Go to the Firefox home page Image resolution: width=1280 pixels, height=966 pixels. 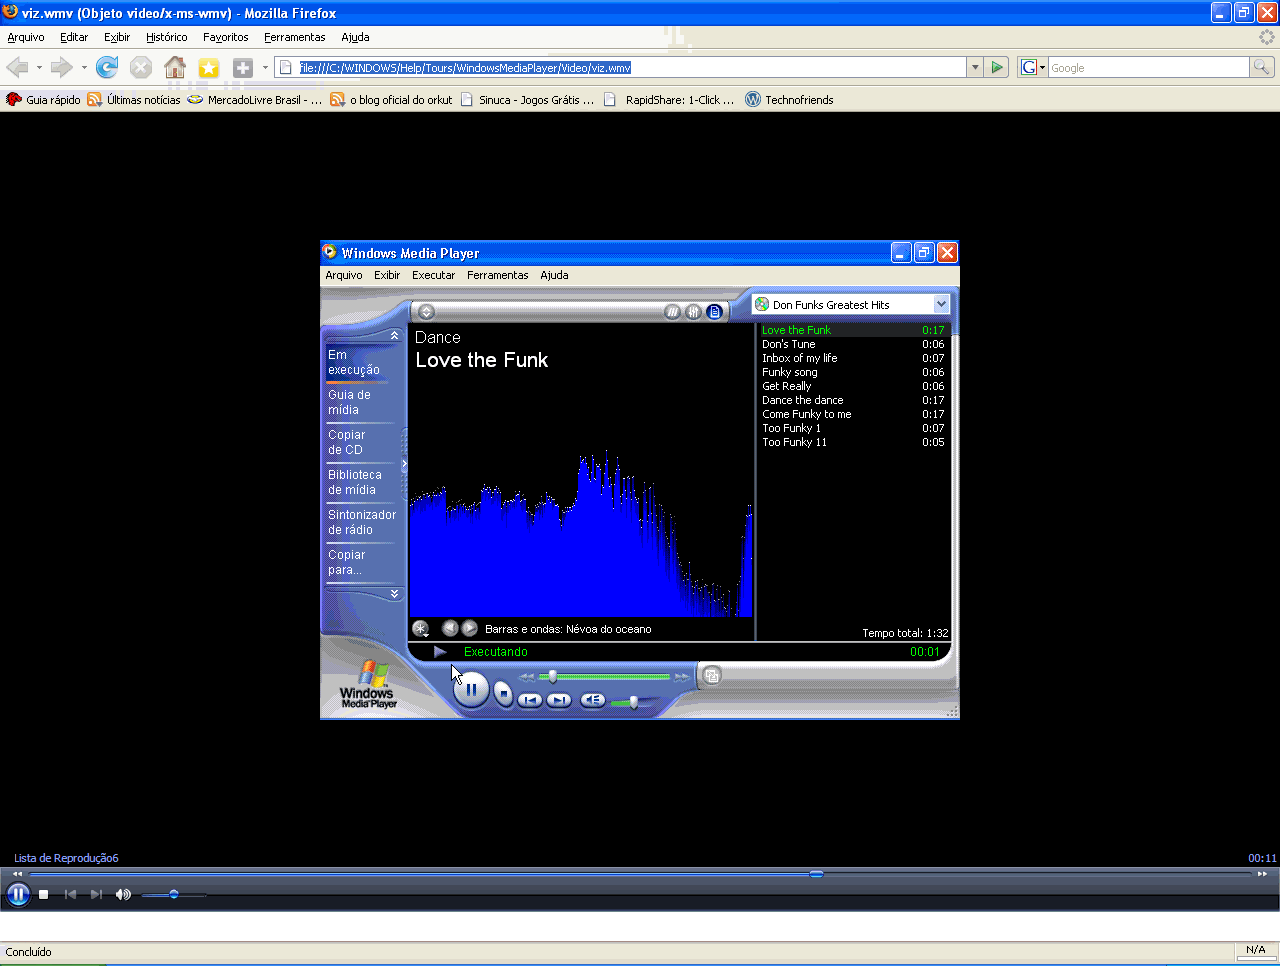tap(175, 67)
